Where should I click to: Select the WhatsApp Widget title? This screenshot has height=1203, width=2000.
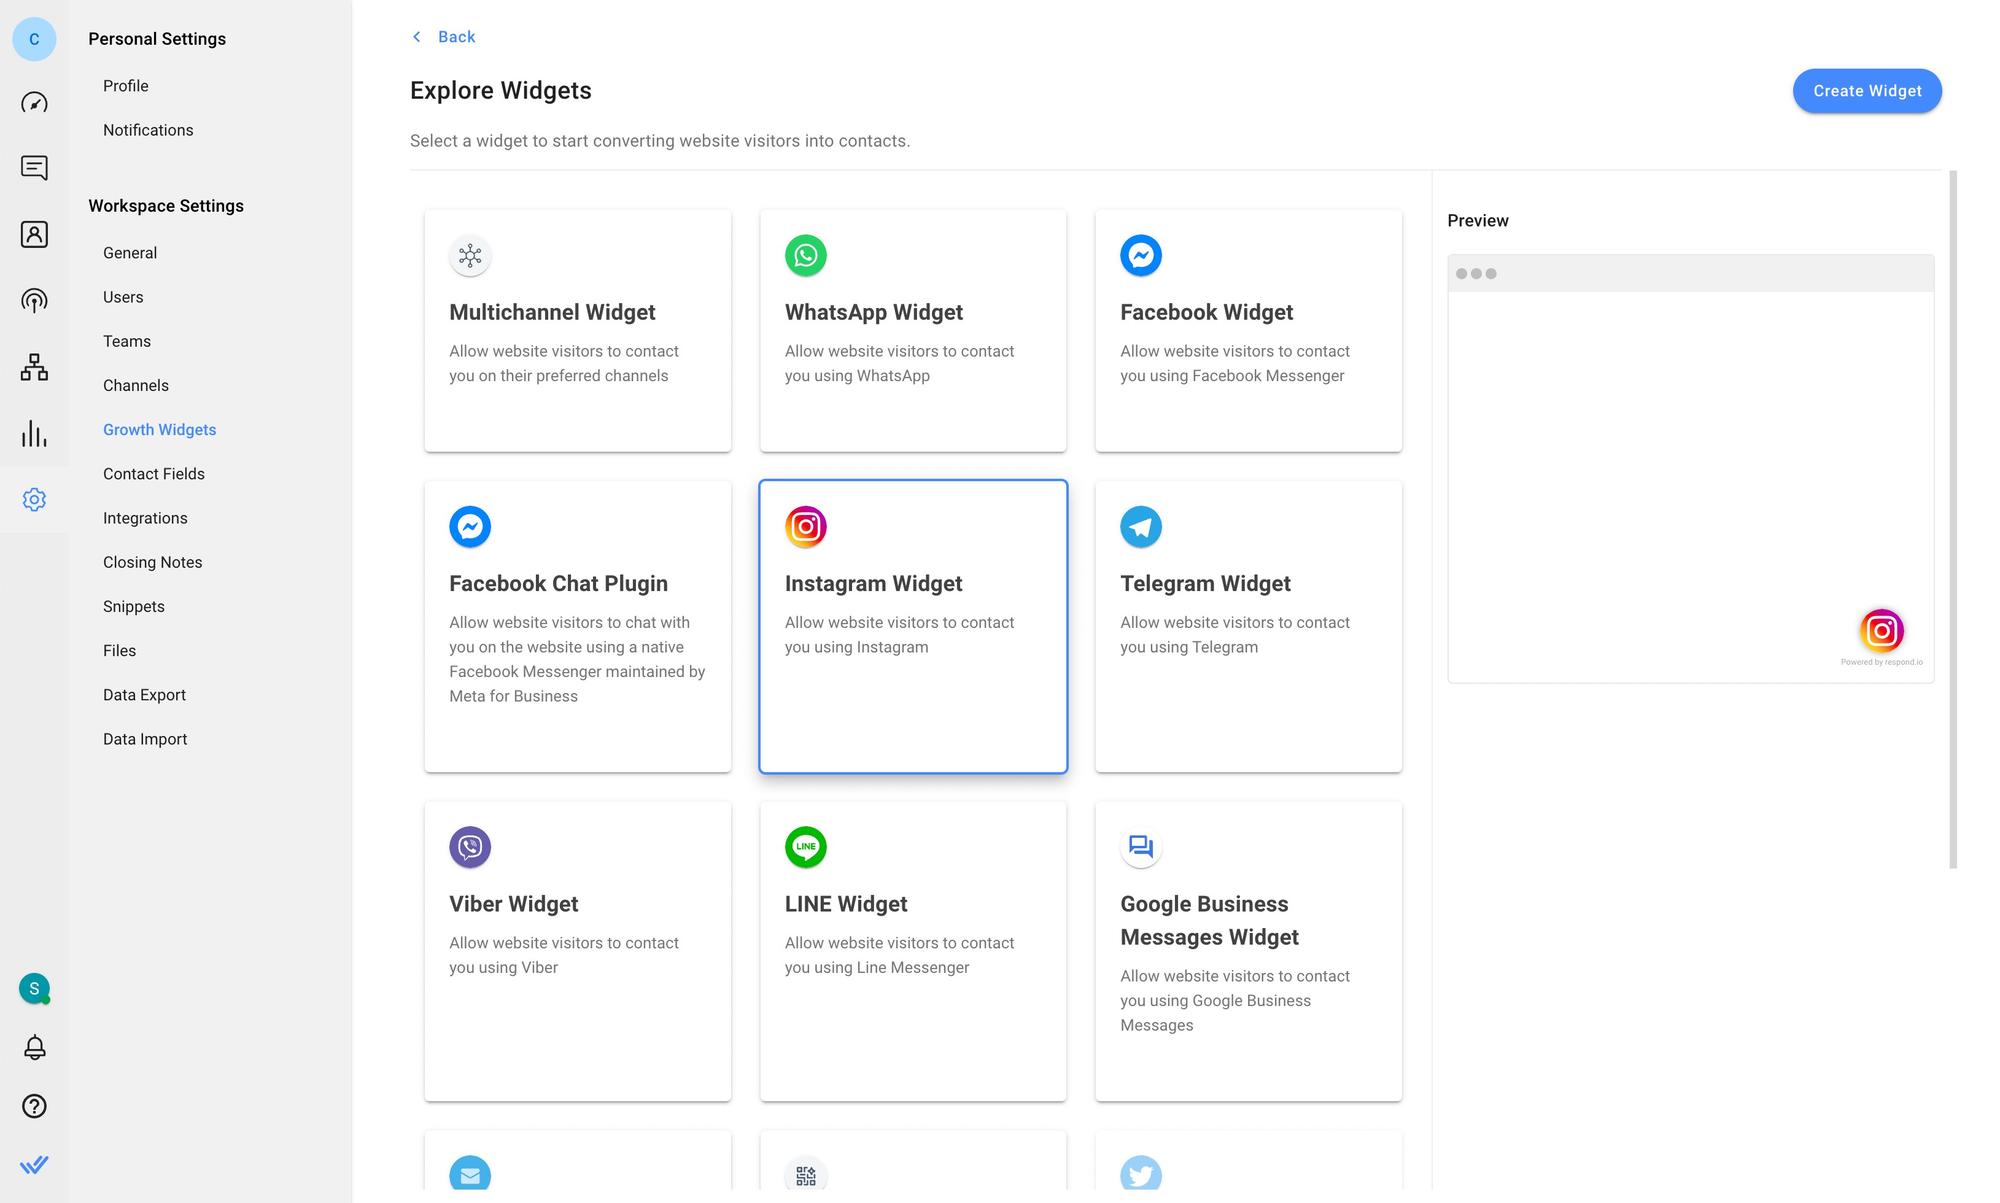pyautogui.click(x=874, y=312)
